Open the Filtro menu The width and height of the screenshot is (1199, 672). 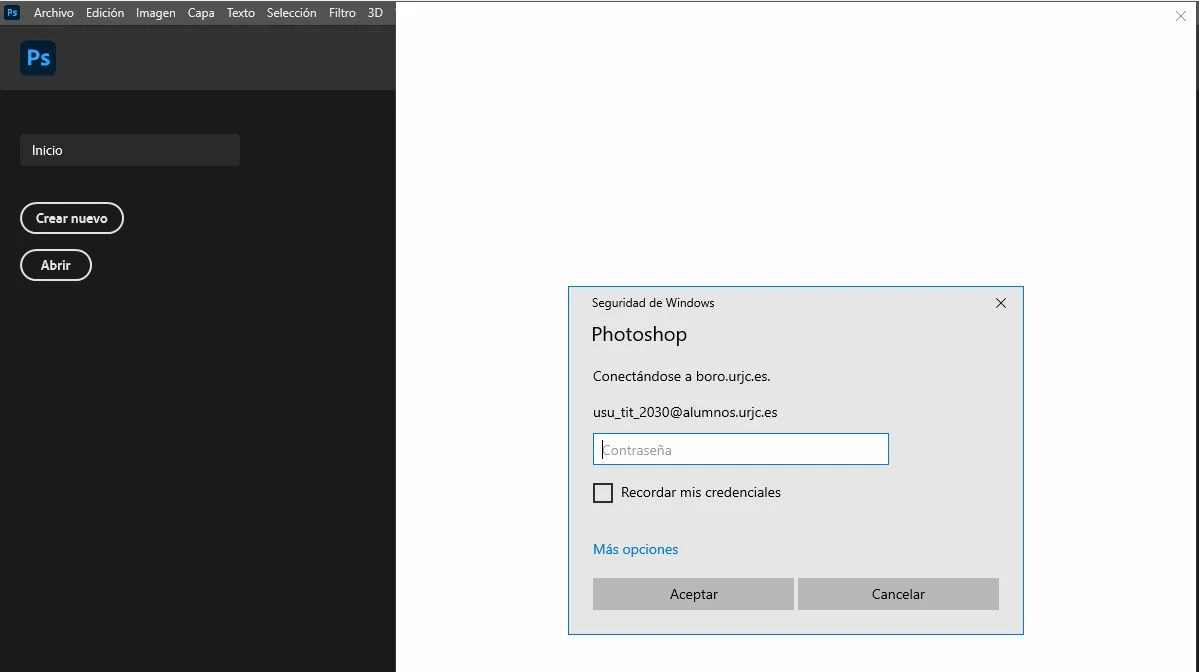[x=342, y=13]
